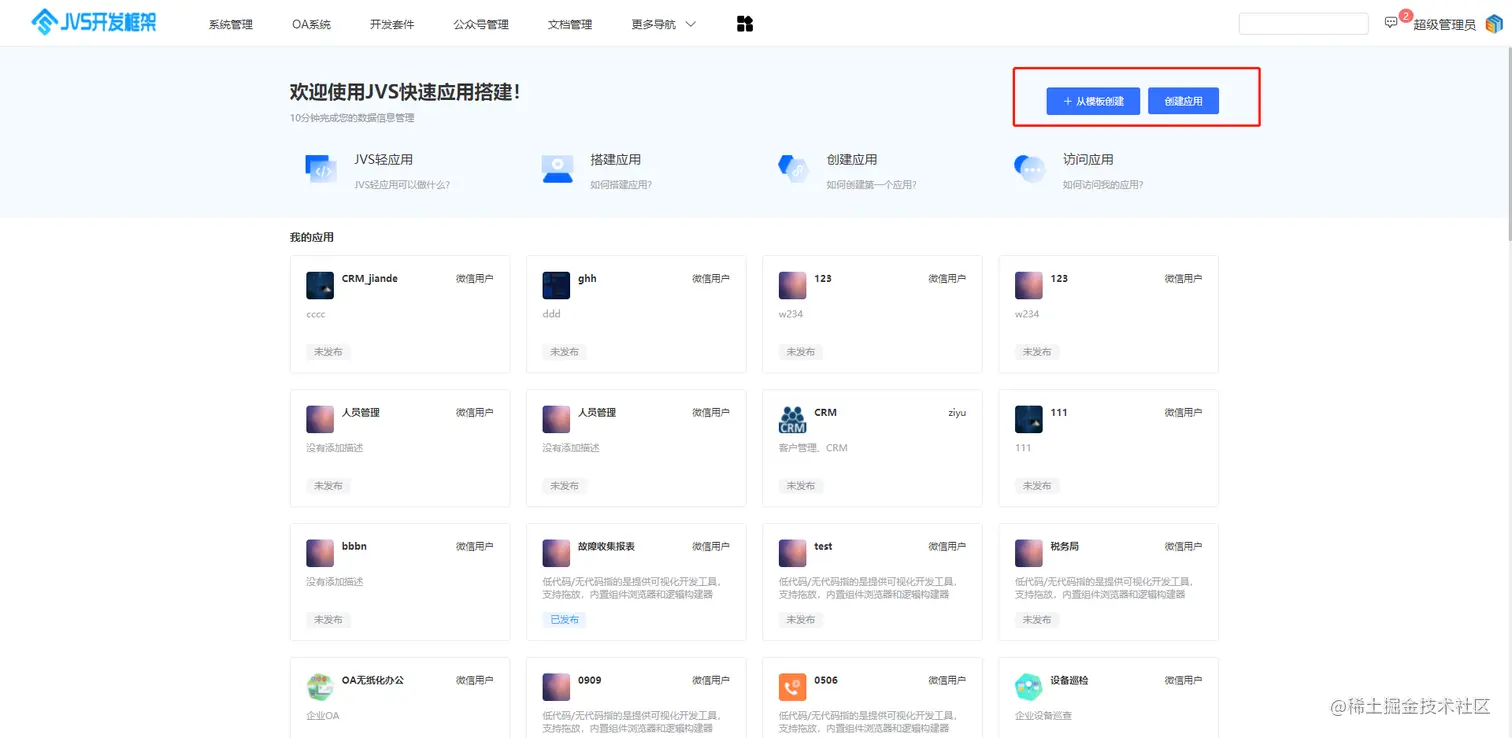
Task: Click the 税务局 app icon
Action: click(x=1029, y=553)
